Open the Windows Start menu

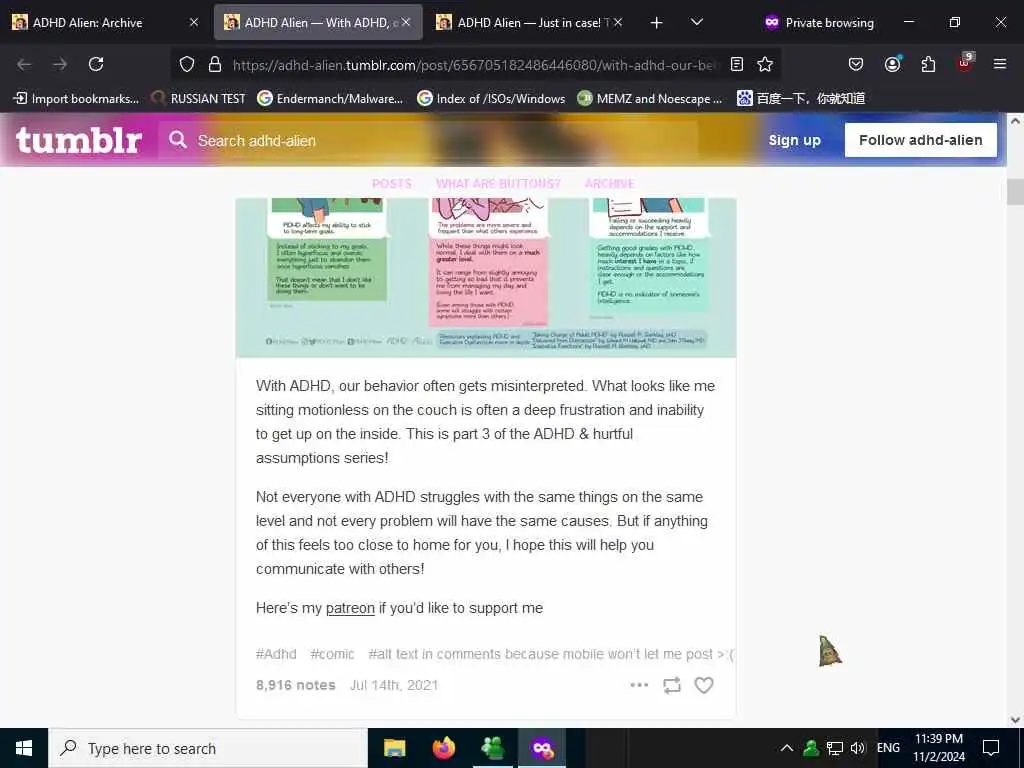(24, 748)
